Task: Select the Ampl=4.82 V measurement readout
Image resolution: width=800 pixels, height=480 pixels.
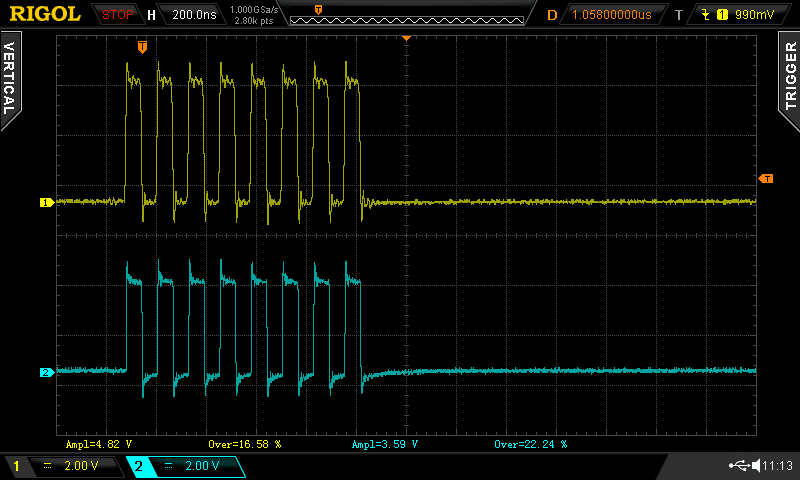Action: pos(98,443)
